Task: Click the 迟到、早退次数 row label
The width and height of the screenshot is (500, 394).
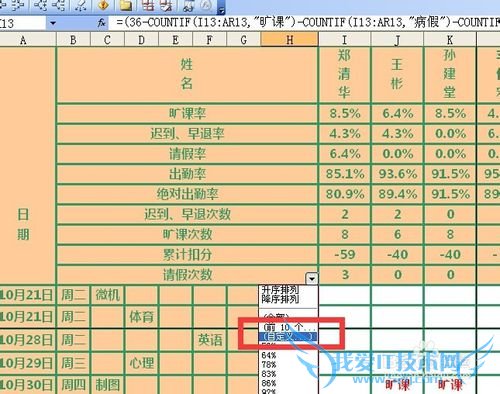Action: pyautogui.click(x=187, y=214)
